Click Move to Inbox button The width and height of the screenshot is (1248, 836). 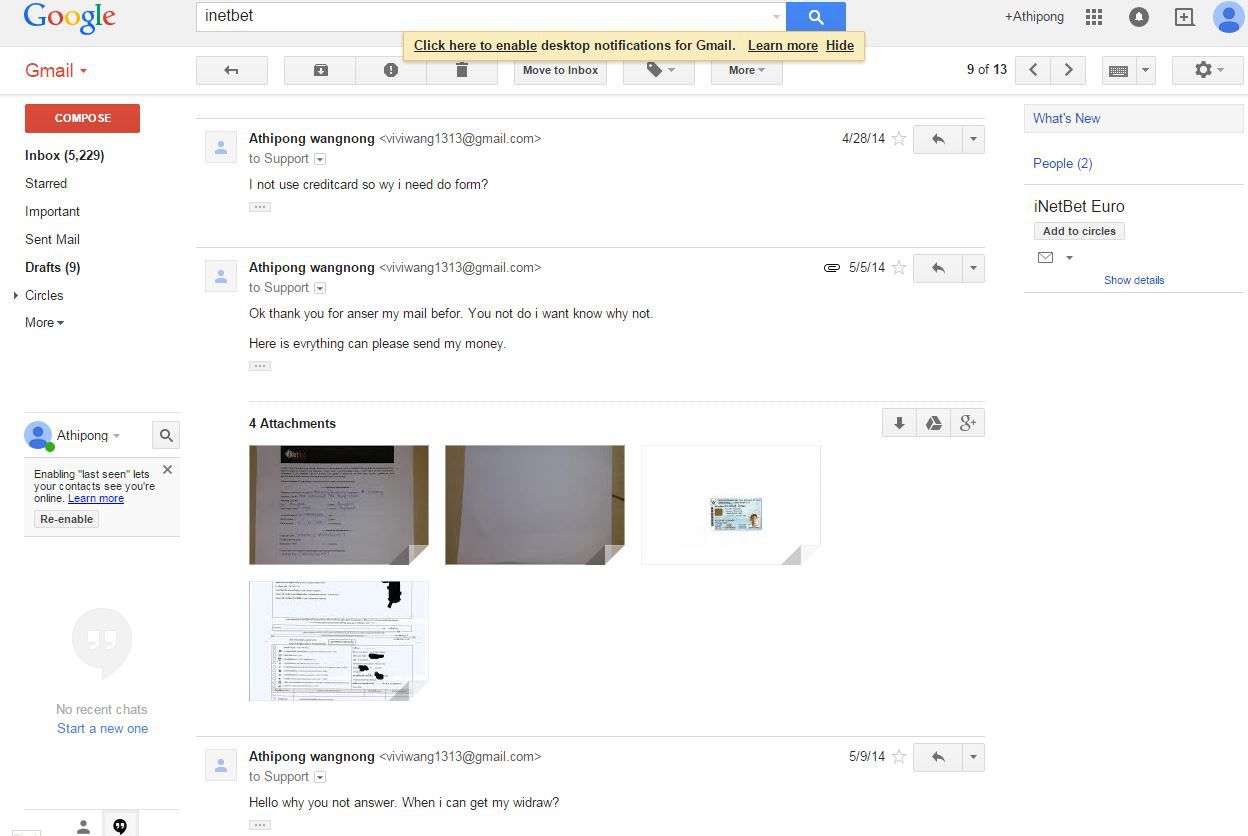click(x=560, y=70)
